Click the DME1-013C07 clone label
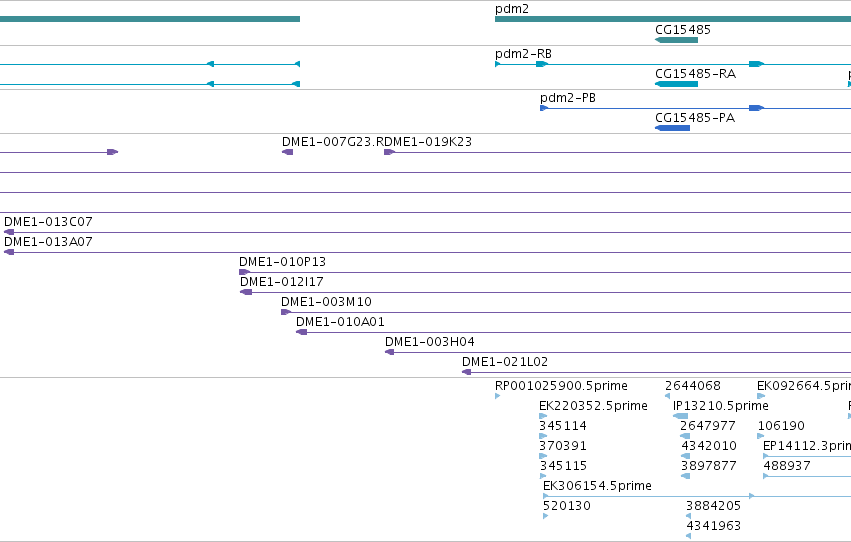 48,222
